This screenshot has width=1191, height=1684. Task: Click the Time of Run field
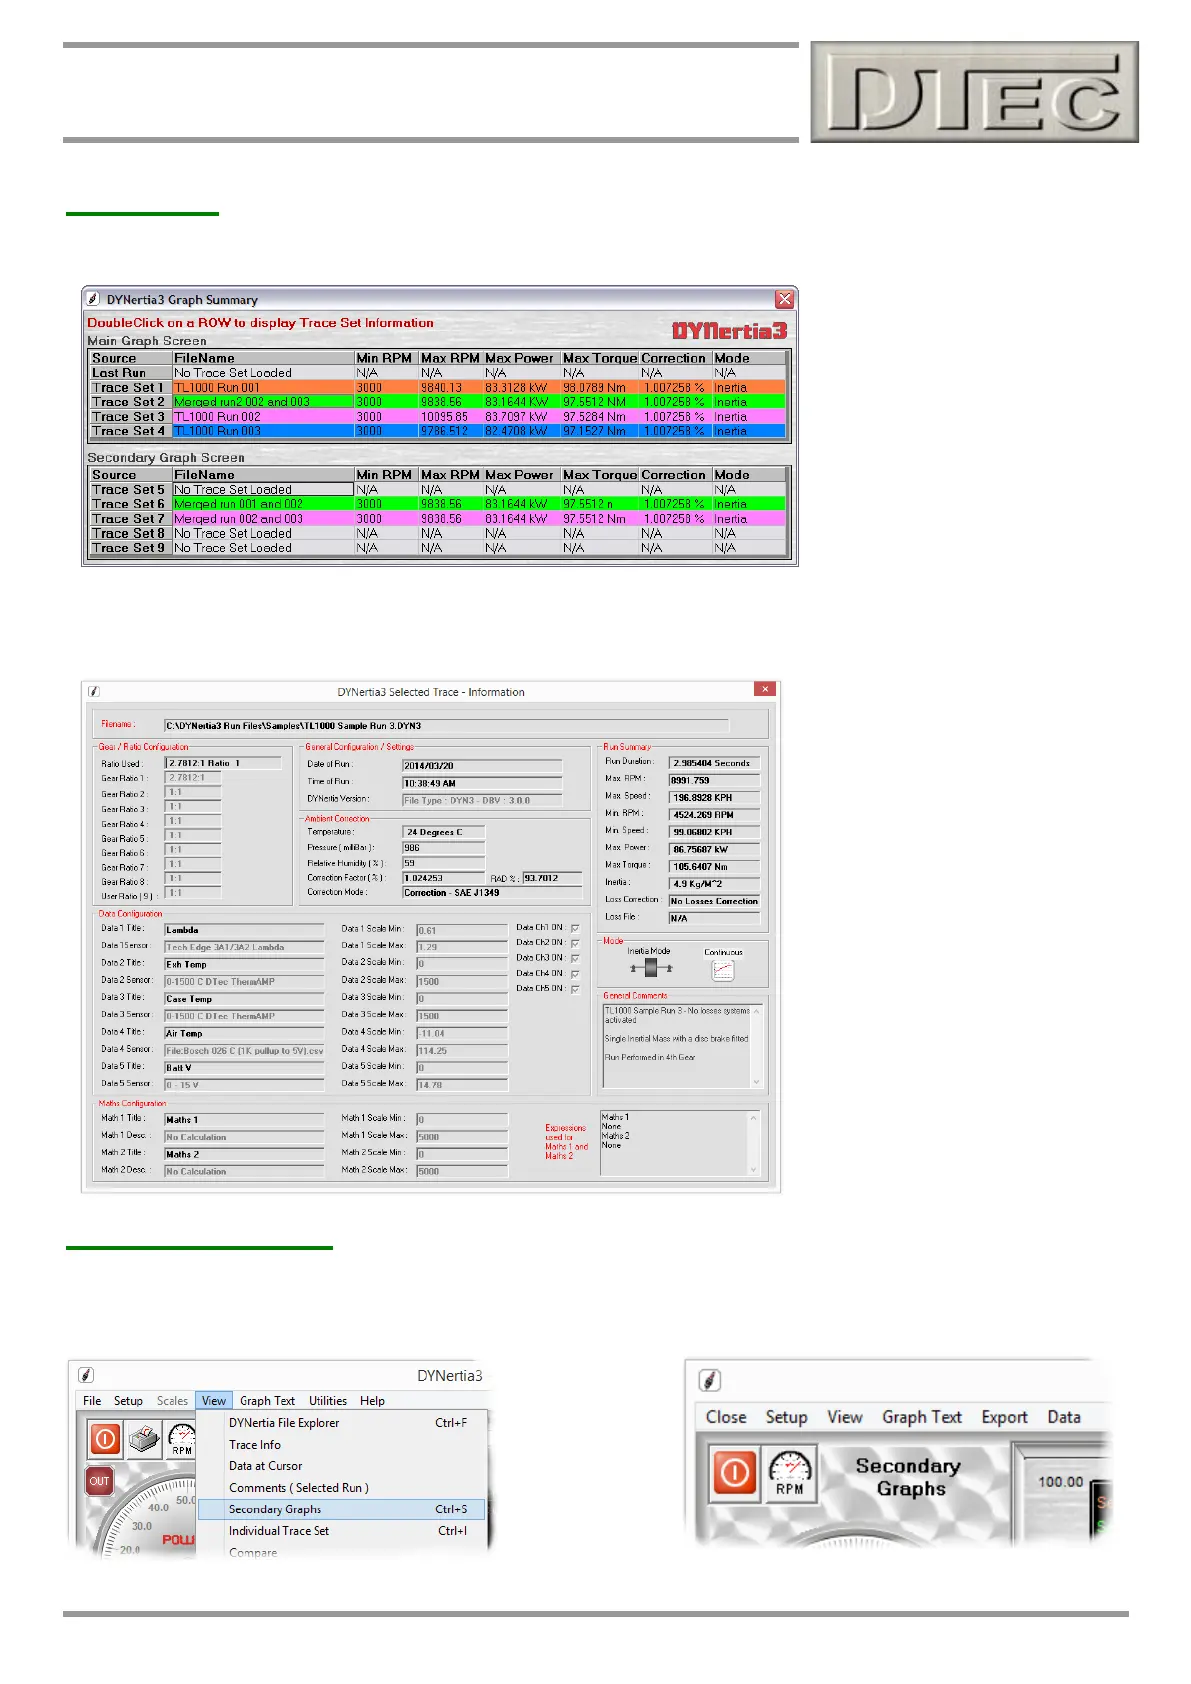tap(482, 783)
